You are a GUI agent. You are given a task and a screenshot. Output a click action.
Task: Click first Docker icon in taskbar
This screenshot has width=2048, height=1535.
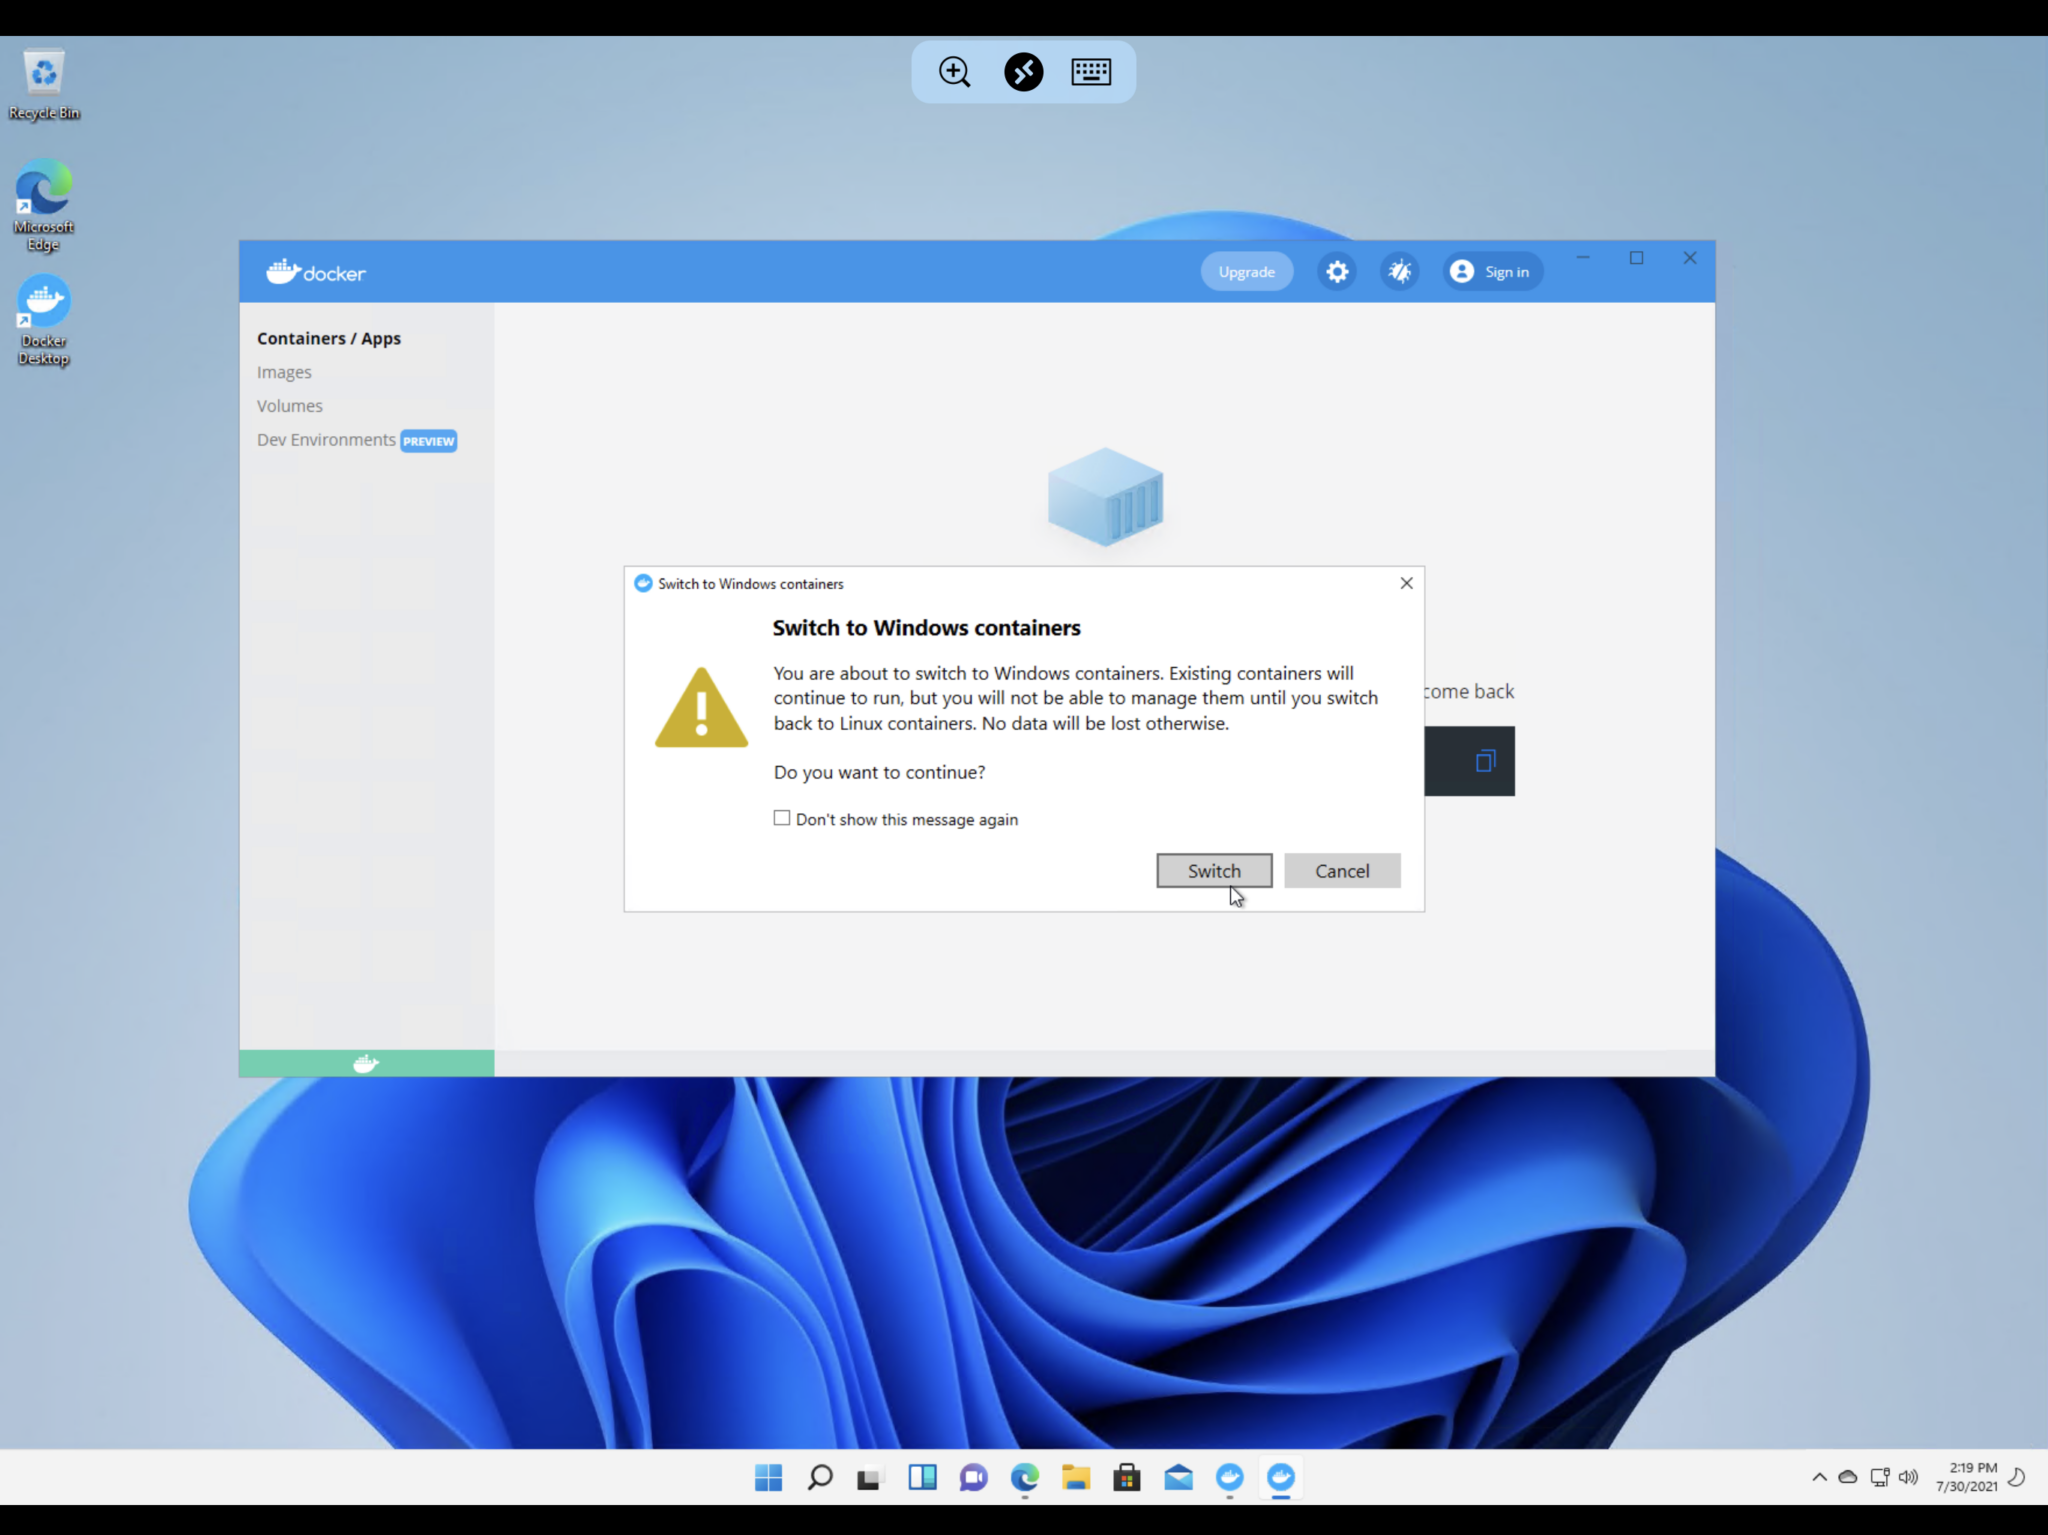point(1230,1477)
